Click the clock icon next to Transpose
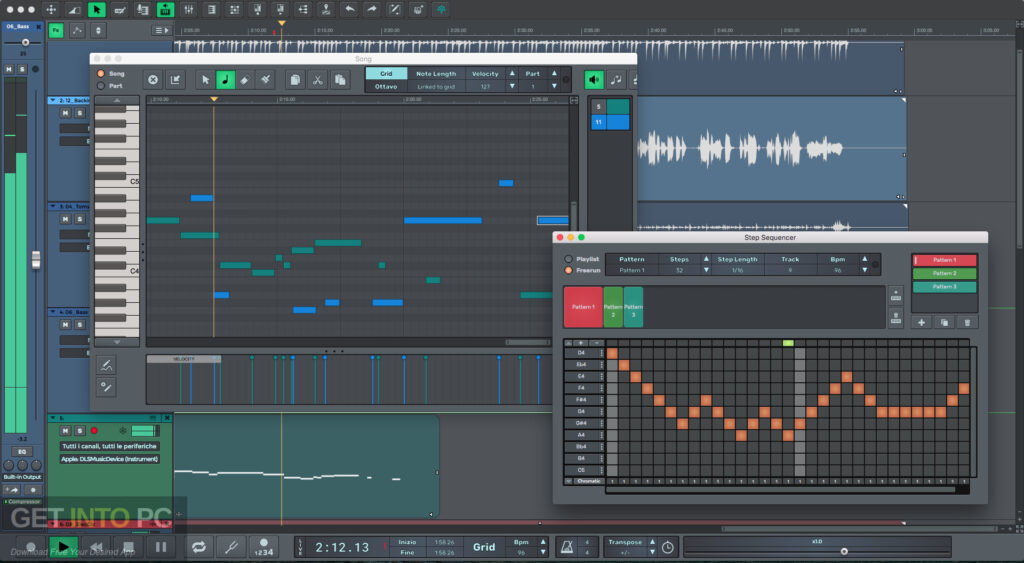The height and width of the screenshot is (563, 1024). tap(667, 547)
